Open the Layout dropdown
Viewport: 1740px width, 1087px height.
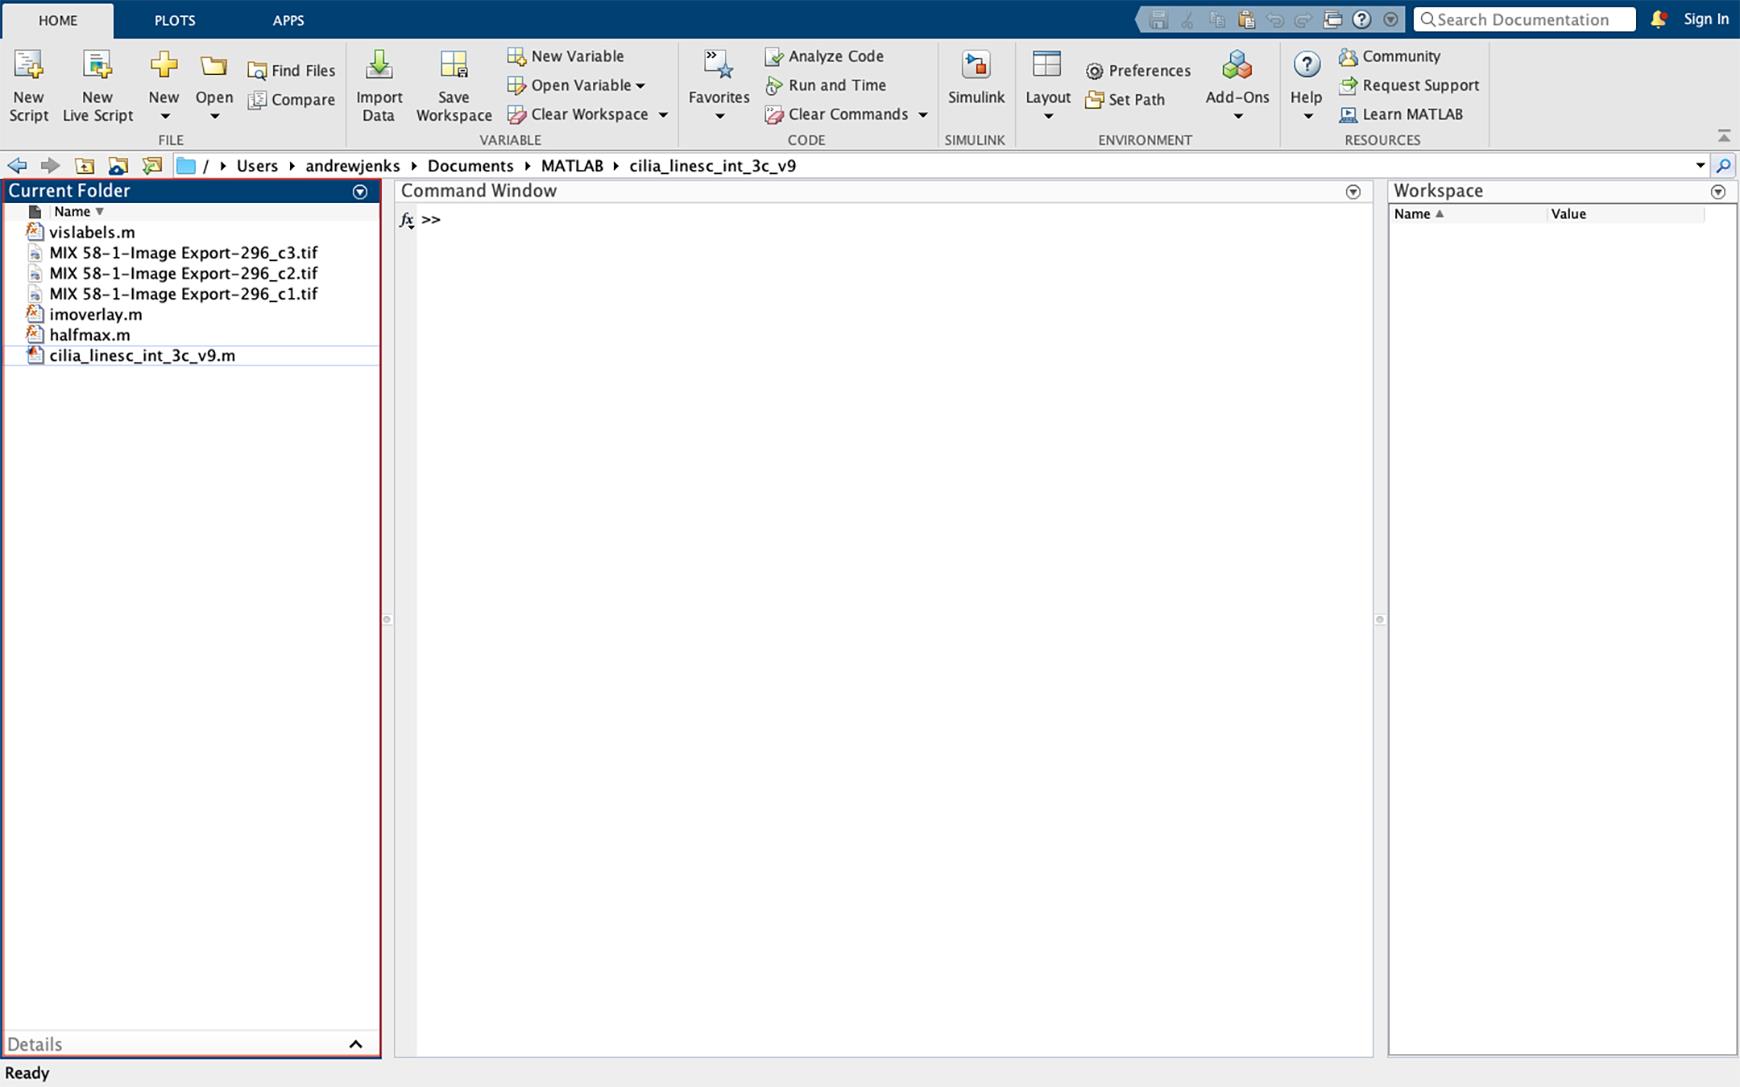tap(1048, 87)
